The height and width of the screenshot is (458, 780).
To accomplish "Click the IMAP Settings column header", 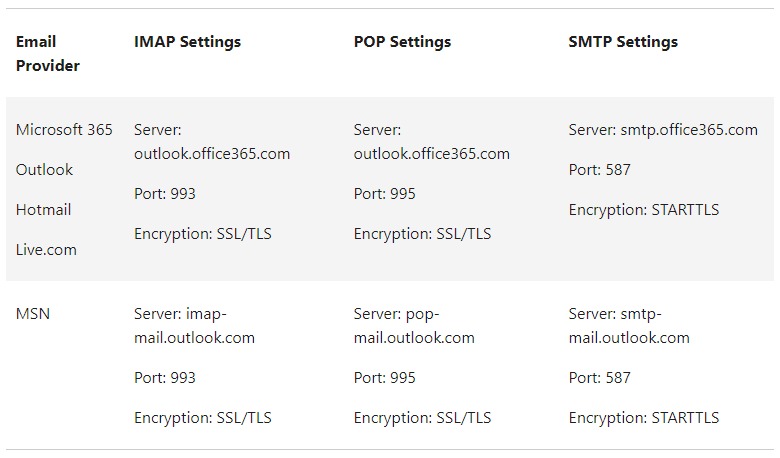I will (187, 42).
